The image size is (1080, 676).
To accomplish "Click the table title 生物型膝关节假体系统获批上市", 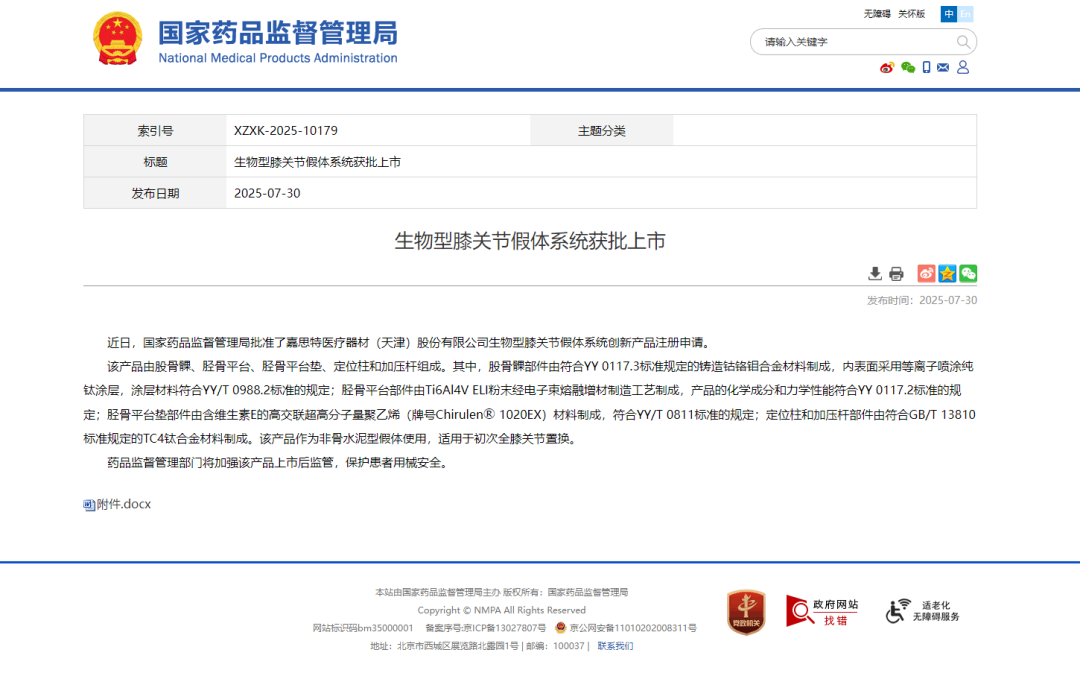I will point(317,162).
